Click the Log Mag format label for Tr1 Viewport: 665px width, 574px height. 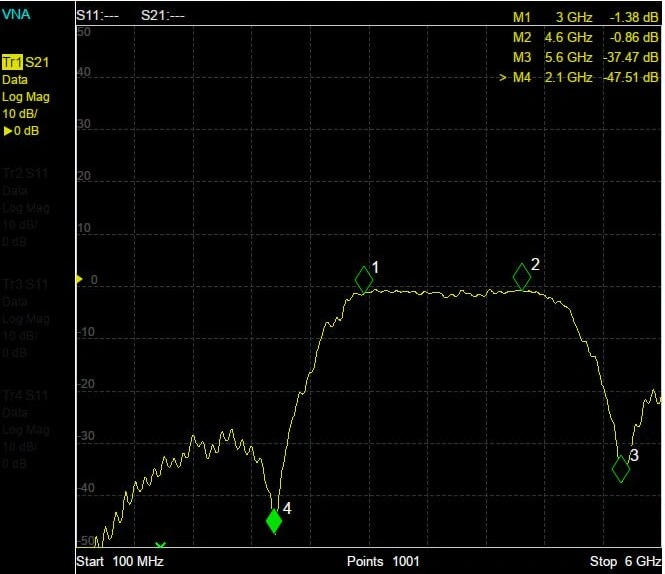[x=26, y=97]
